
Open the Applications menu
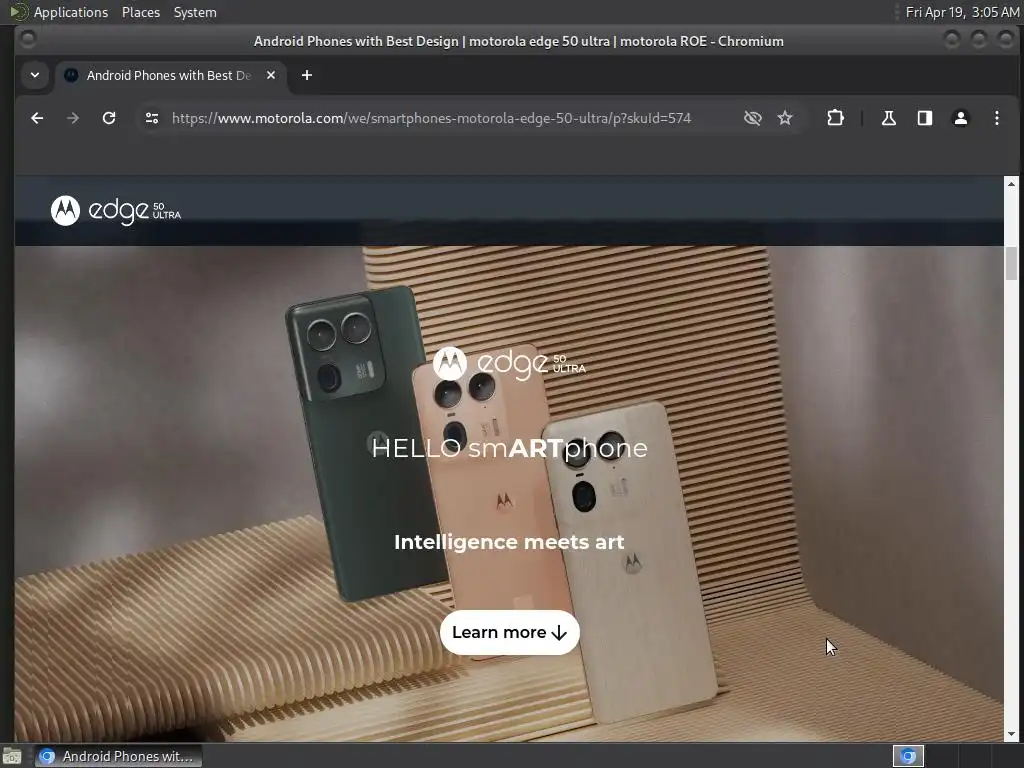coord(71,12)
